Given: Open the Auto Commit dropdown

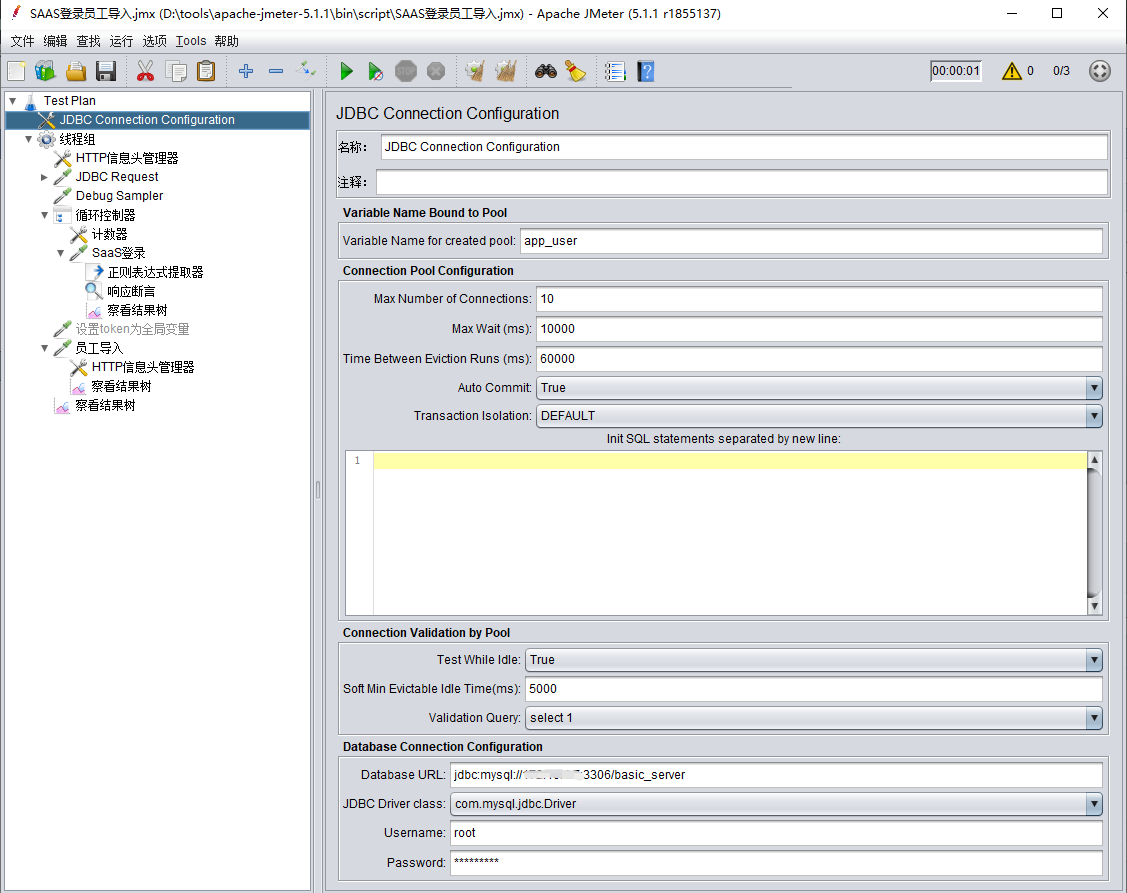Looking at the screenshot, I should [819, 388].
